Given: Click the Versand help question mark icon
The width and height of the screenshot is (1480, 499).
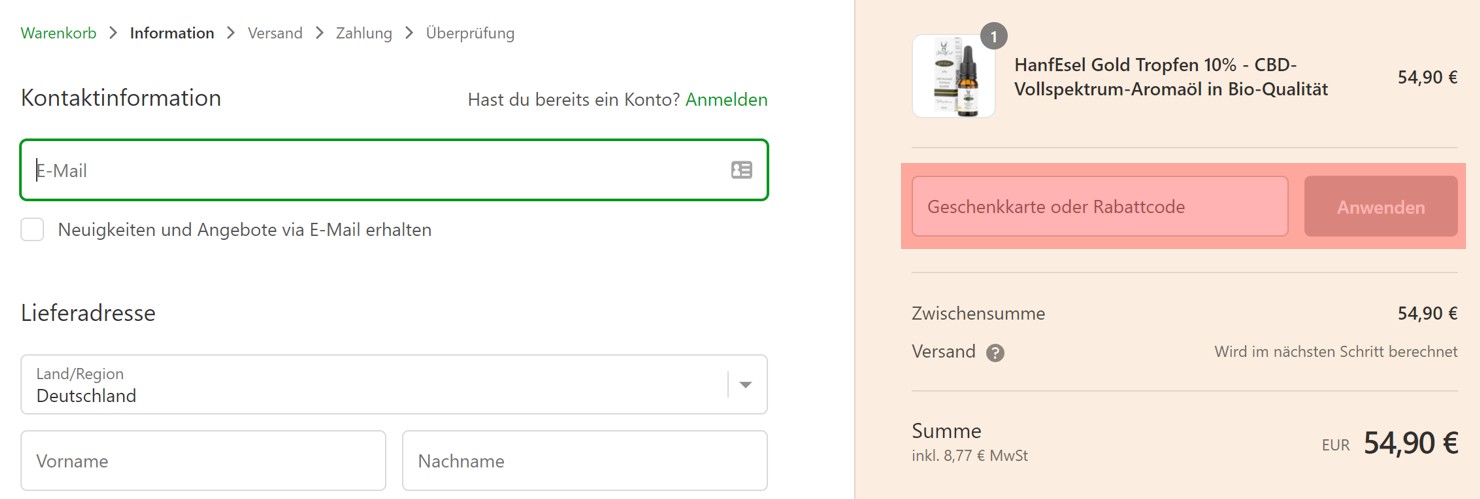Looking at the screenshot, I should pyautogui.click(x=995, y=353).
